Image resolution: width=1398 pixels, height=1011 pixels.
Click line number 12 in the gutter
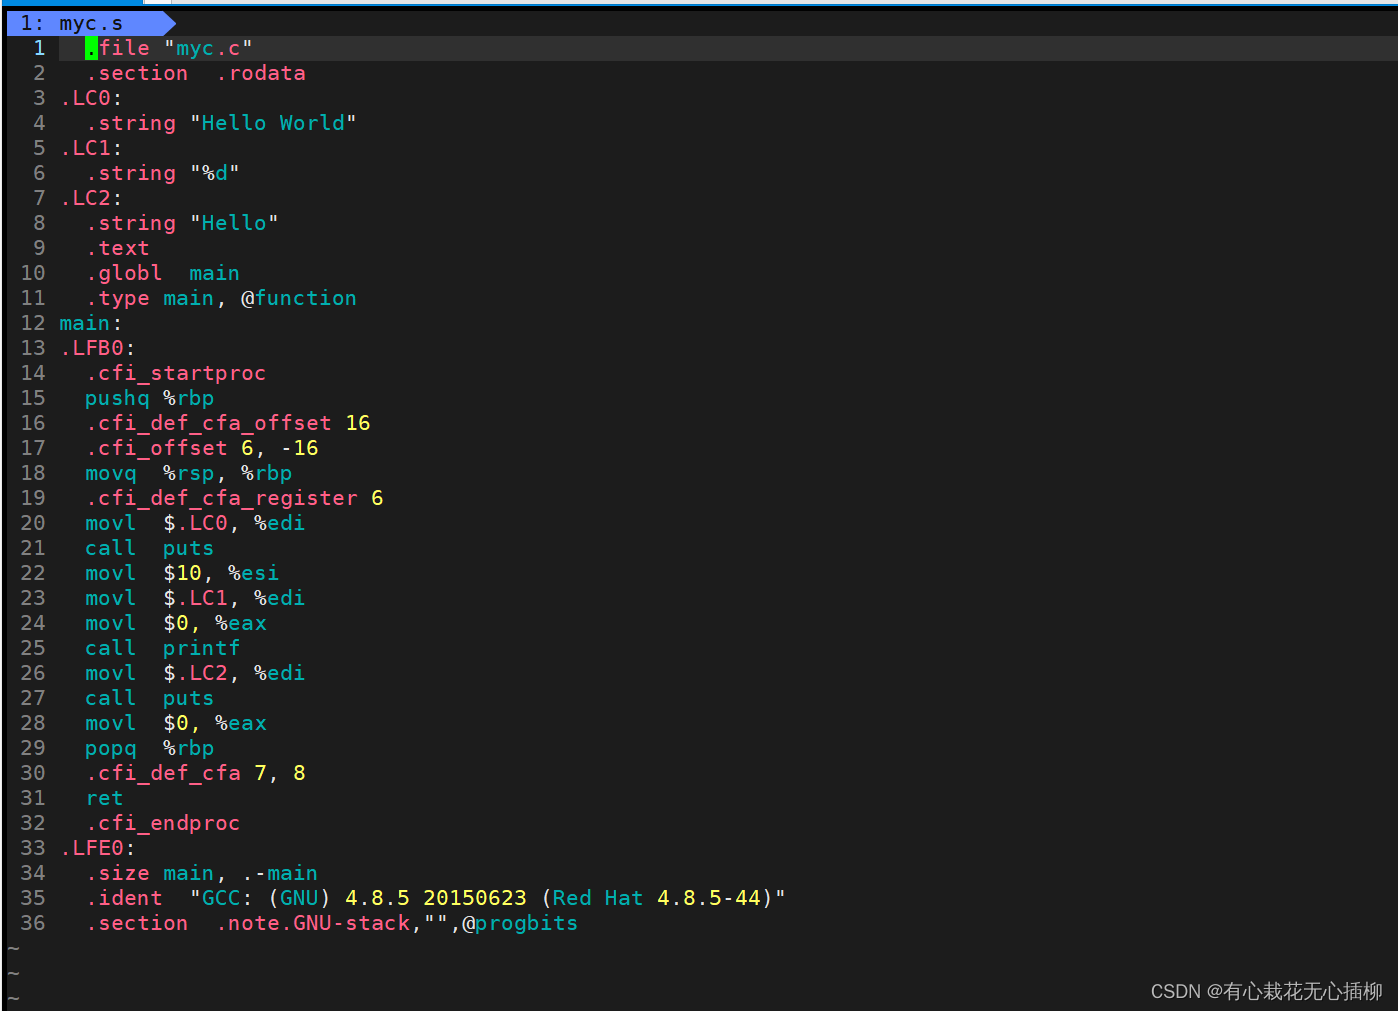pyautogui.click(x=33, y=323)
